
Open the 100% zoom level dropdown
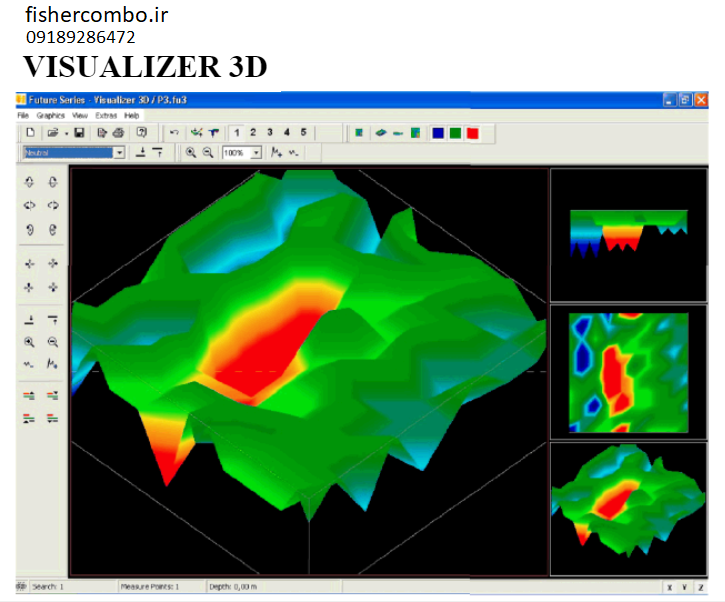[256, 153]
